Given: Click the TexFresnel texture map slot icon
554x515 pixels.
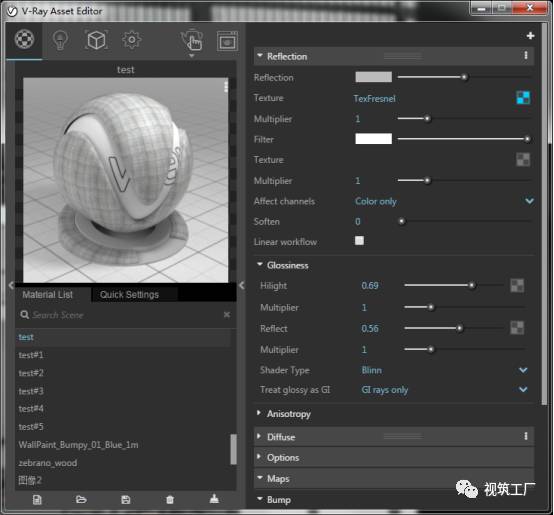Looking at the screenshot, I should tap(523, 98).
